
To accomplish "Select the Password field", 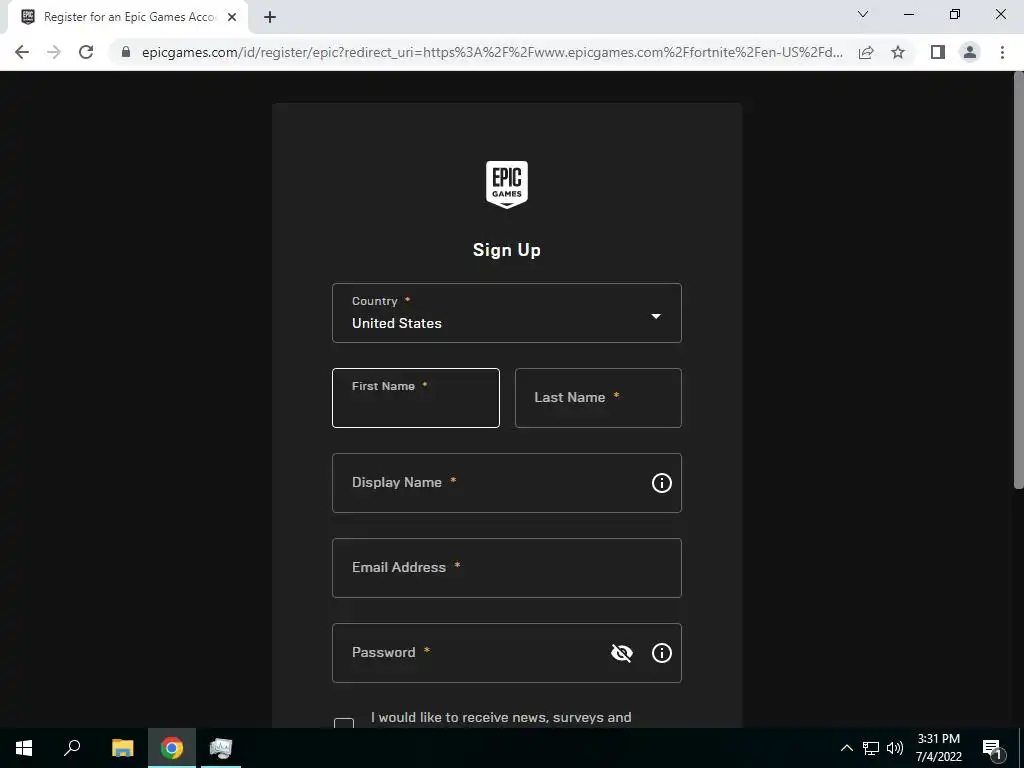I will (507, 652).
